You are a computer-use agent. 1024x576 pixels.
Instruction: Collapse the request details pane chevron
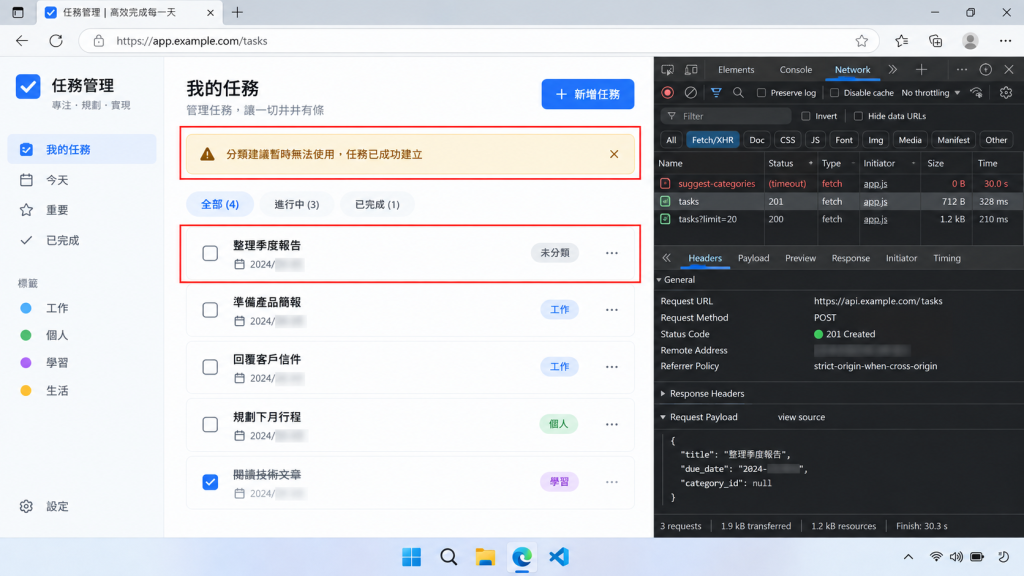pos(666,258)
